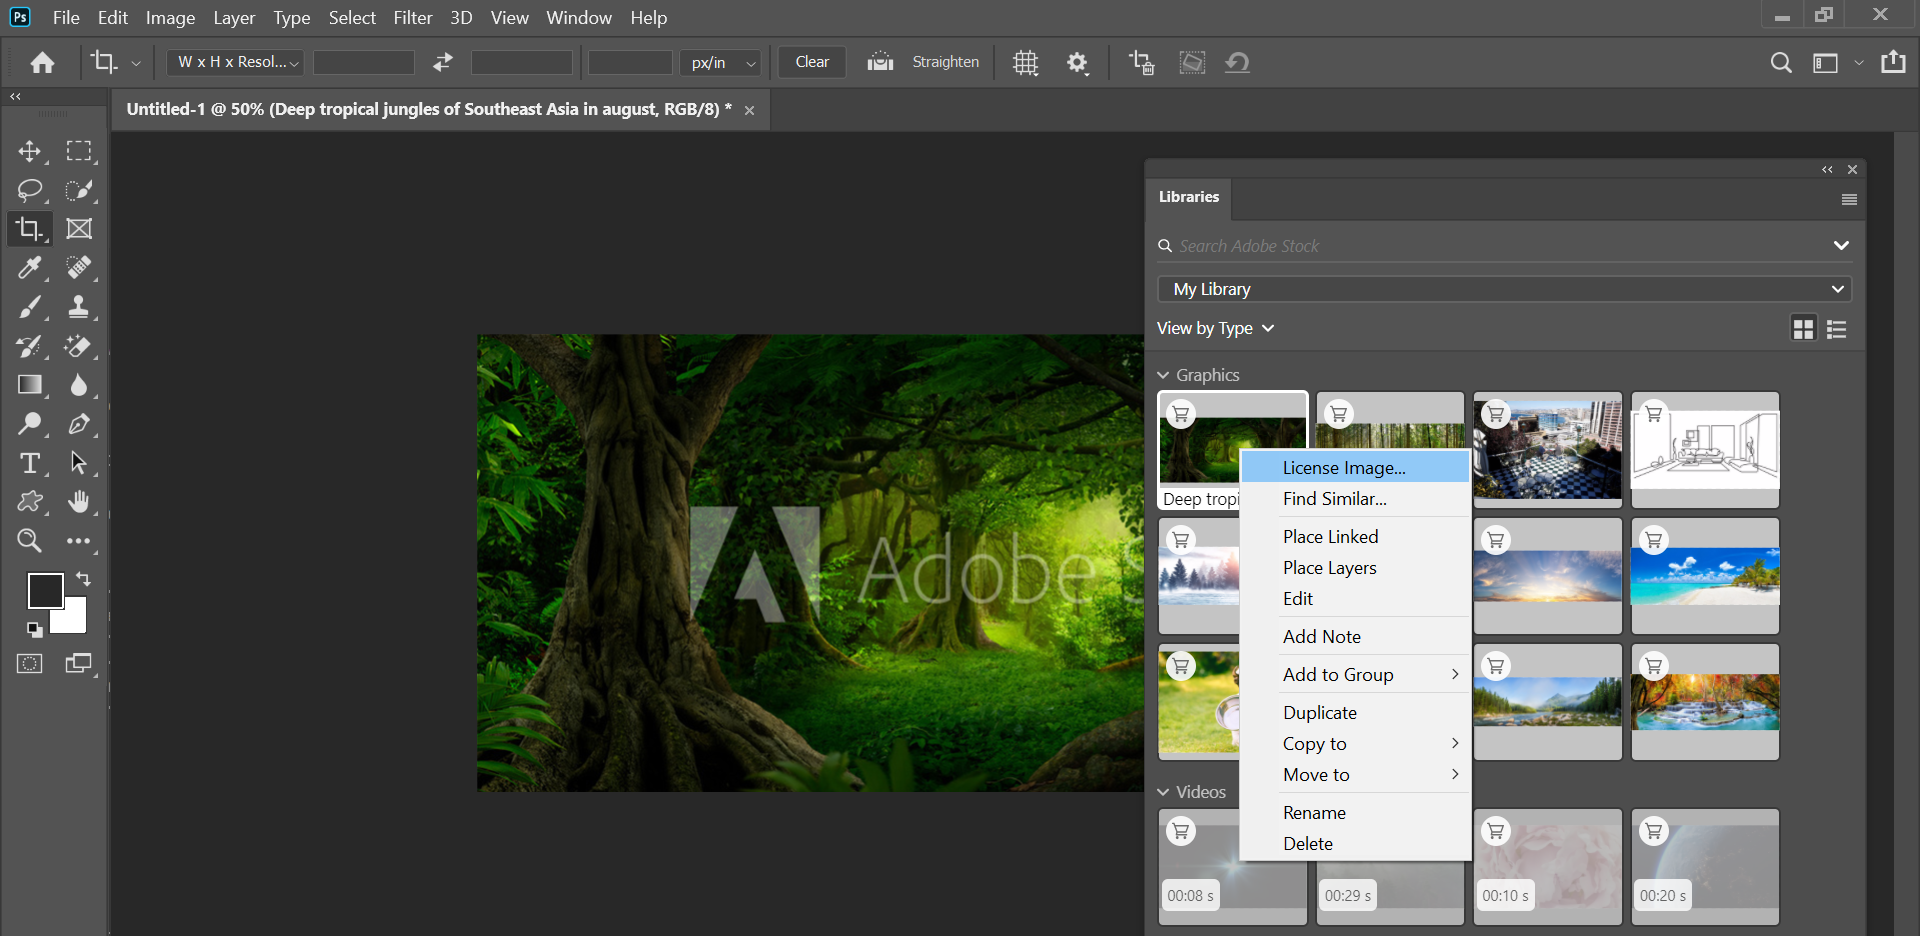Open the Filter menu
This screenshot has height=936, width=1920.
[413, 18]
